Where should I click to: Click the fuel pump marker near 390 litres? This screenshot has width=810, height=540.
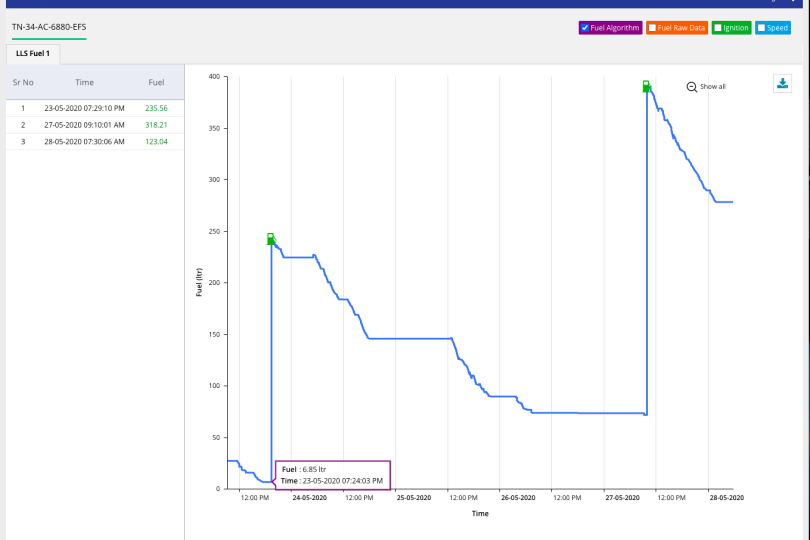click(x=646, y=86)
